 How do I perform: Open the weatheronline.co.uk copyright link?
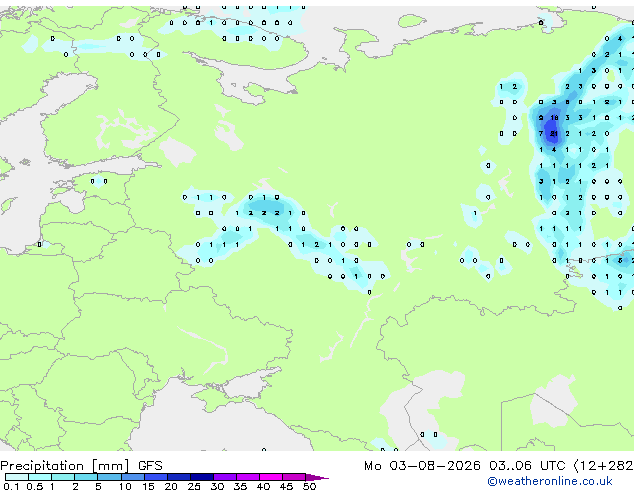pyautogui.click(x=550, y=481)
